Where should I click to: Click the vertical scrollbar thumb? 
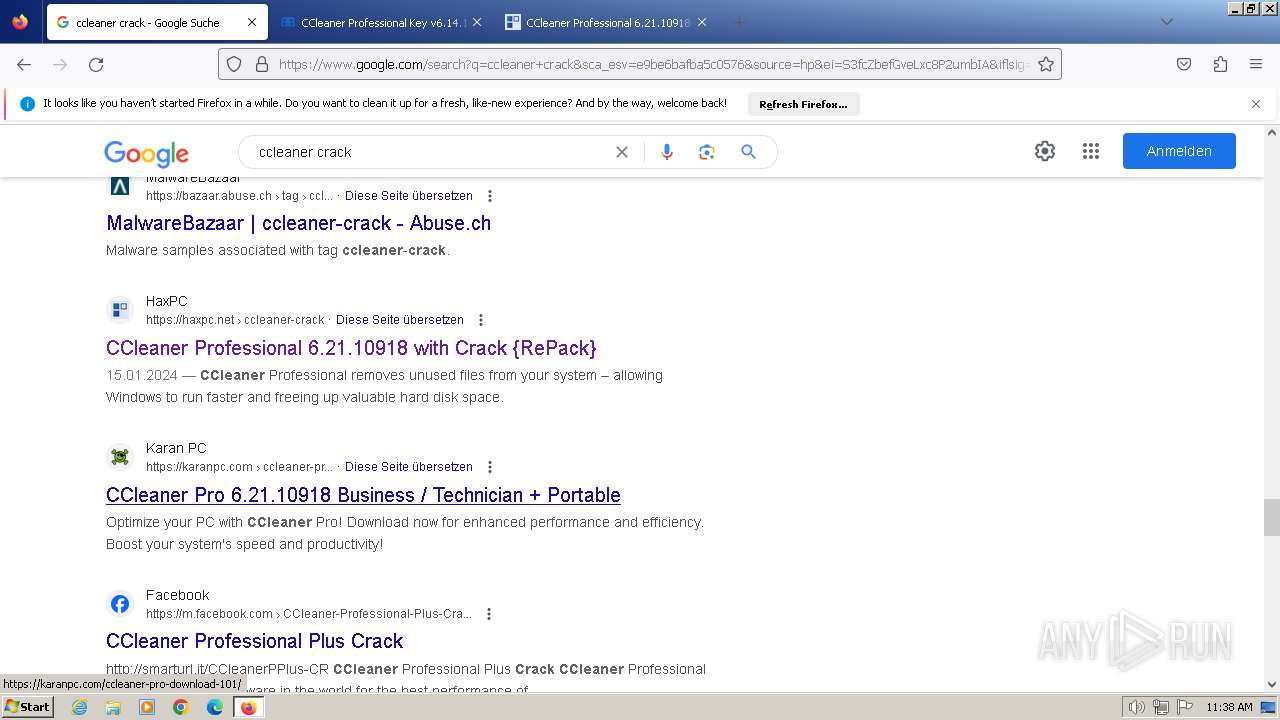click(1272, 517)
